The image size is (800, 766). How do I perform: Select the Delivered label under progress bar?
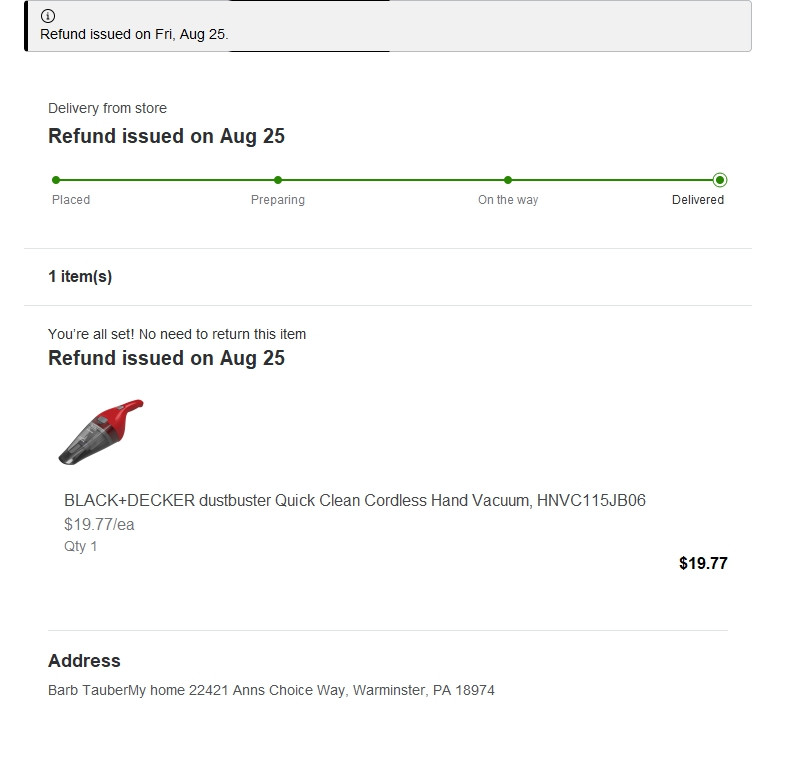[x=698, y=200]
